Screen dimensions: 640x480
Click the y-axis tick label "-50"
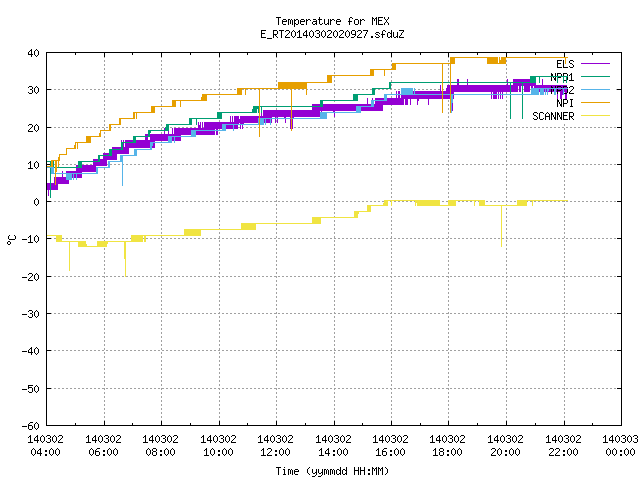(x=31, y=389)
